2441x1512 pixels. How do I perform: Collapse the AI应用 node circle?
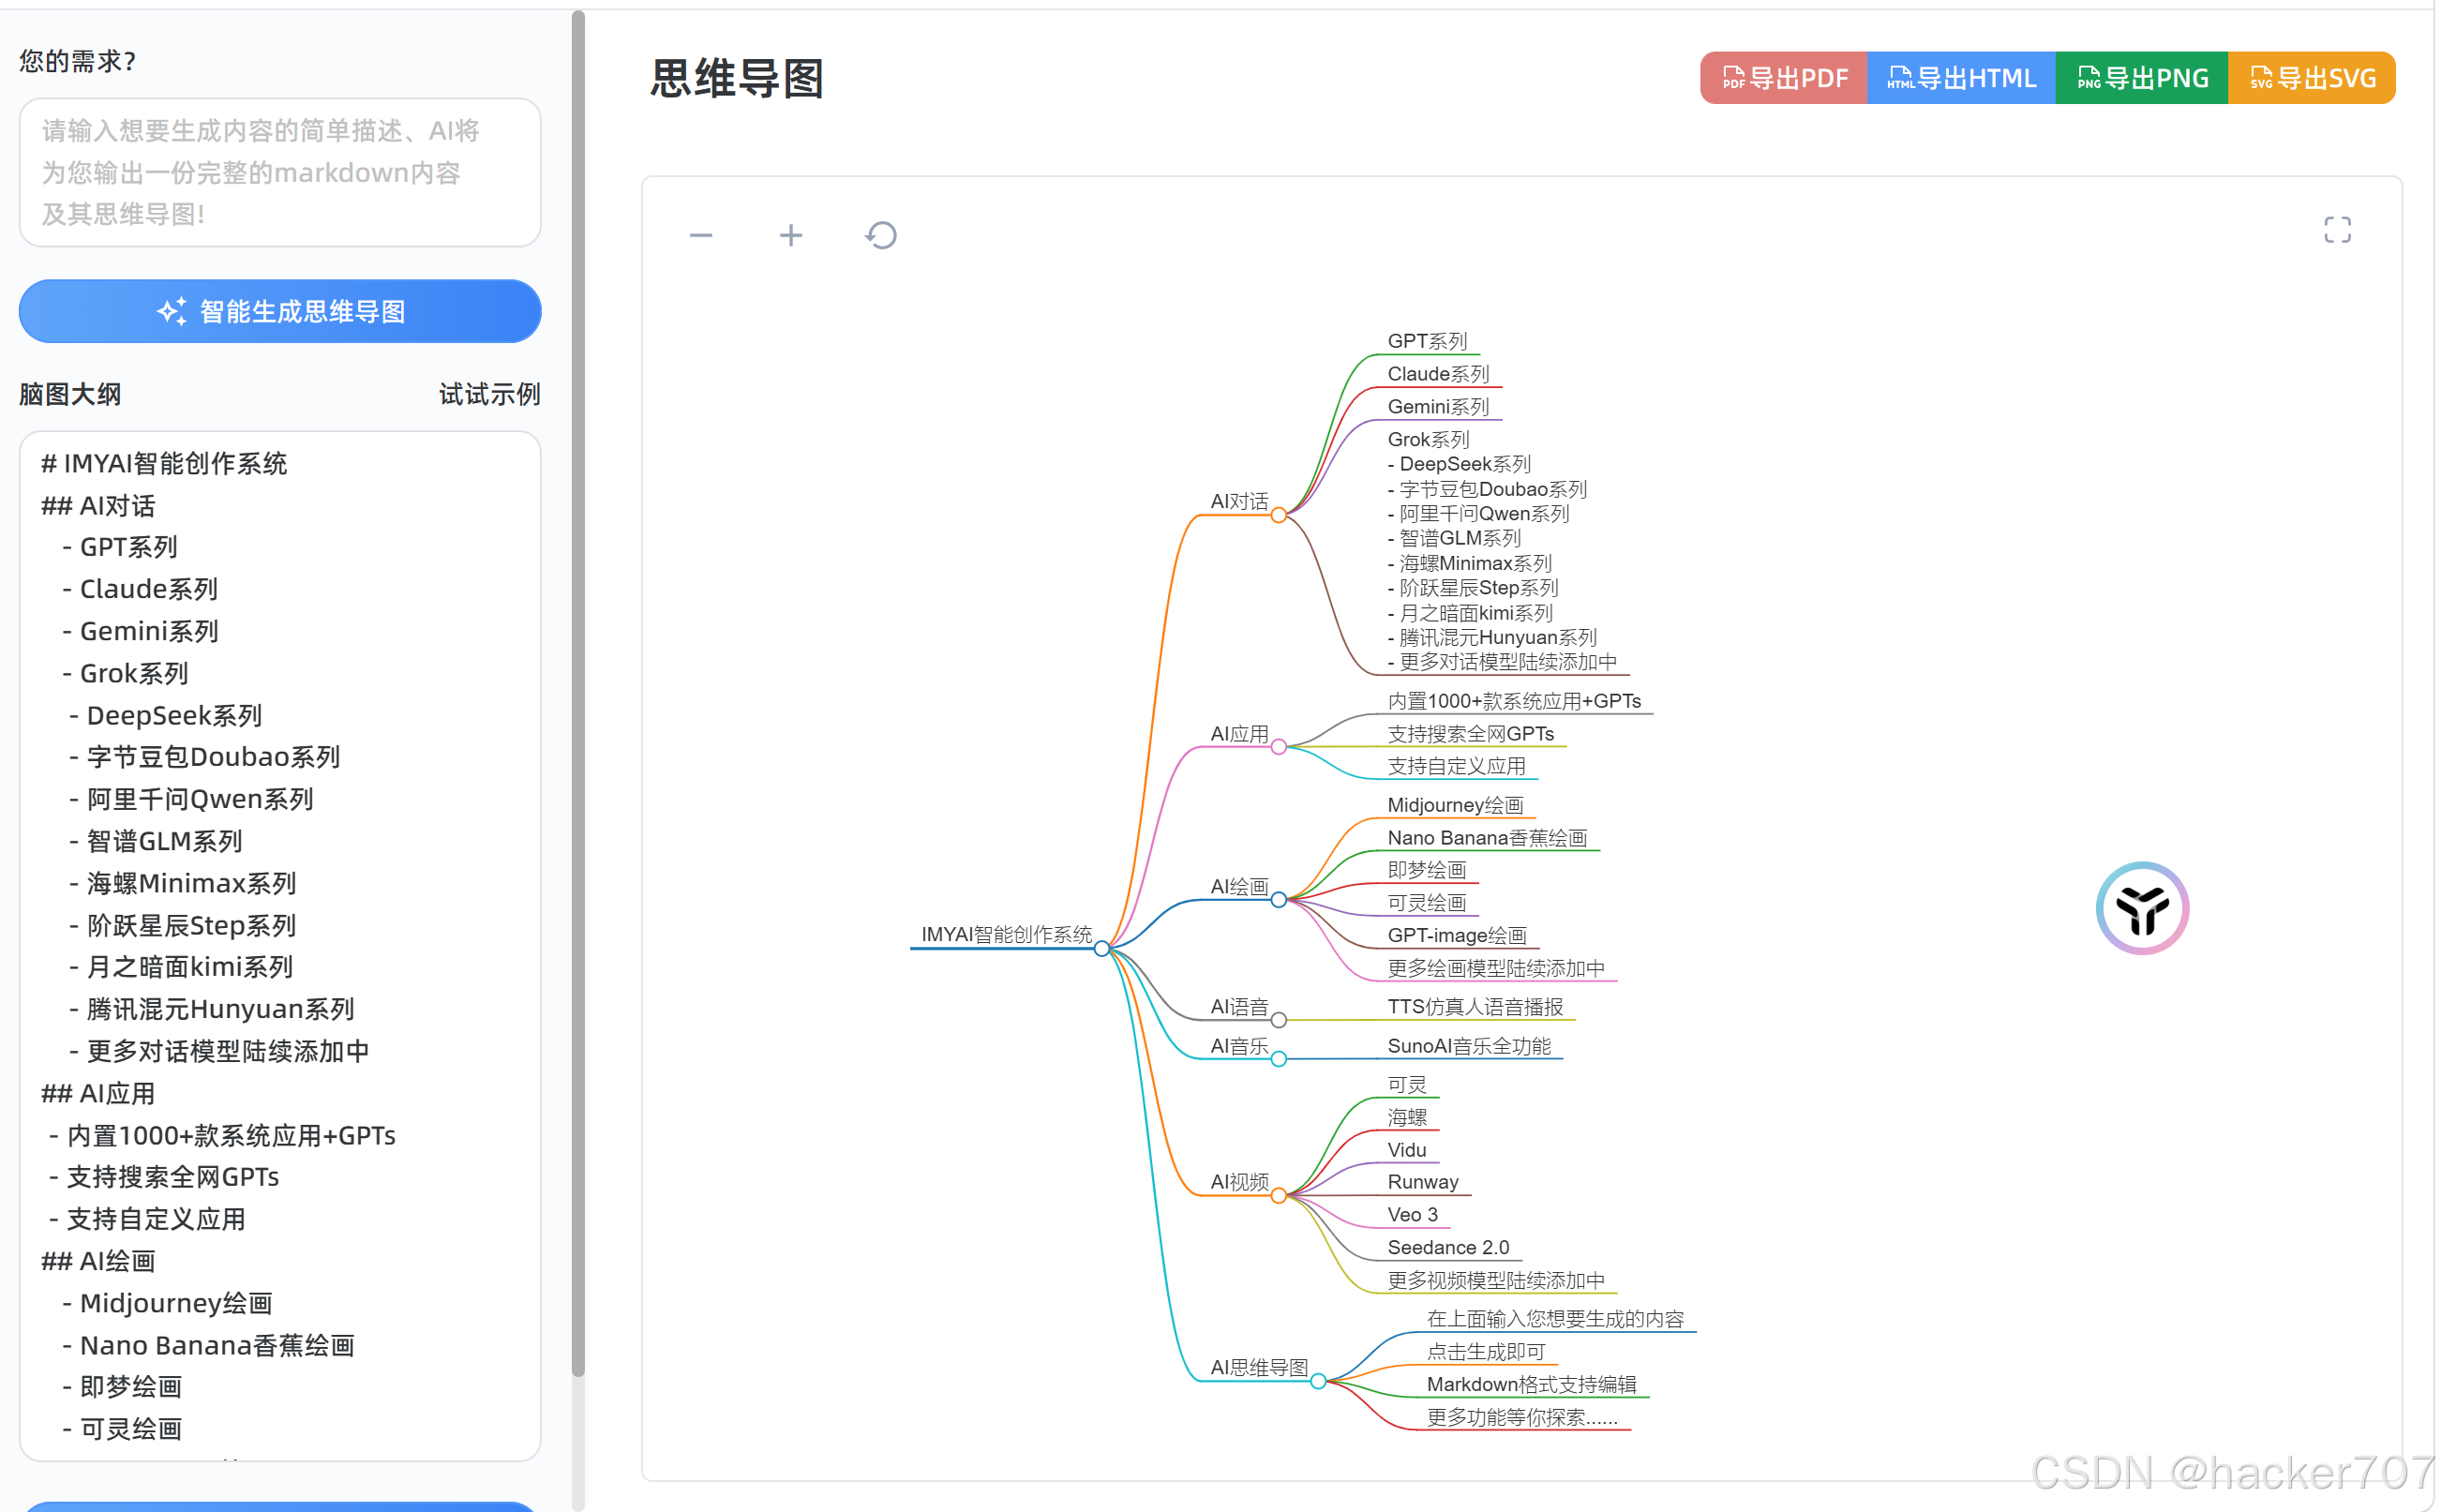(x=1278, y=747)
